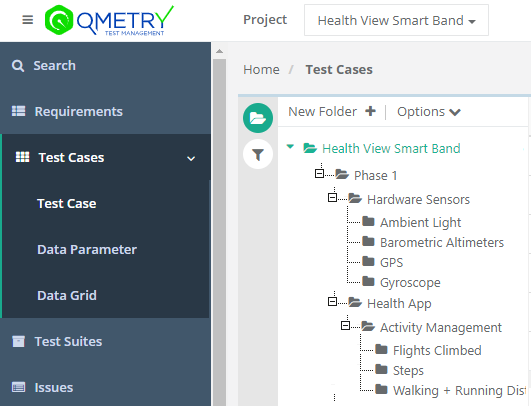This screenshot has width=531, height=406.
Task: Click the plus icon beside New Folder
Action: [370, 111]
